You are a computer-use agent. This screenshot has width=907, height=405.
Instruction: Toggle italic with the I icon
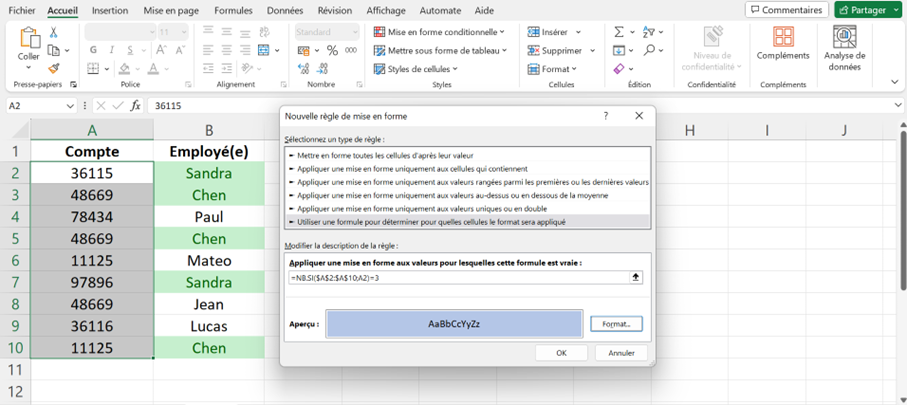(x=112, y=50)
